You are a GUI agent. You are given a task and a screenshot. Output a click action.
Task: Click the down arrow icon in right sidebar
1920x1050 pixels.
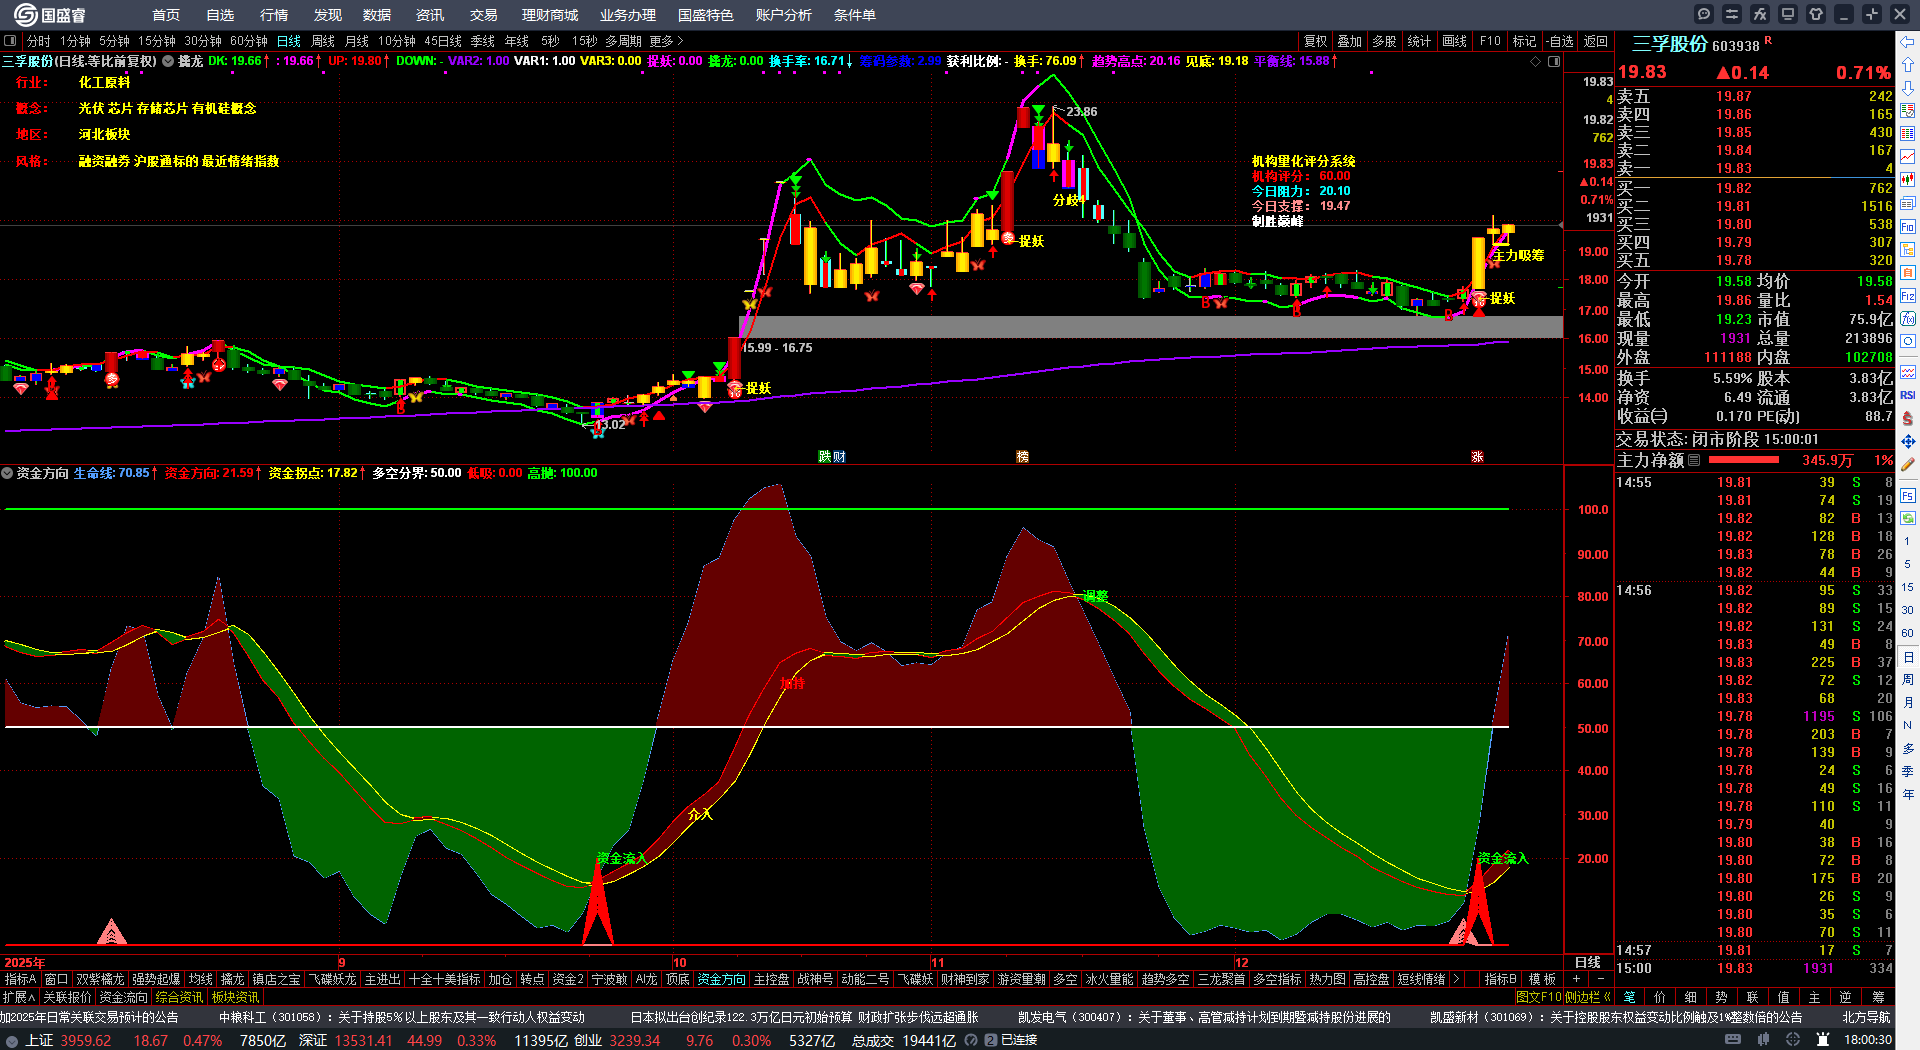coord(1908,88)
